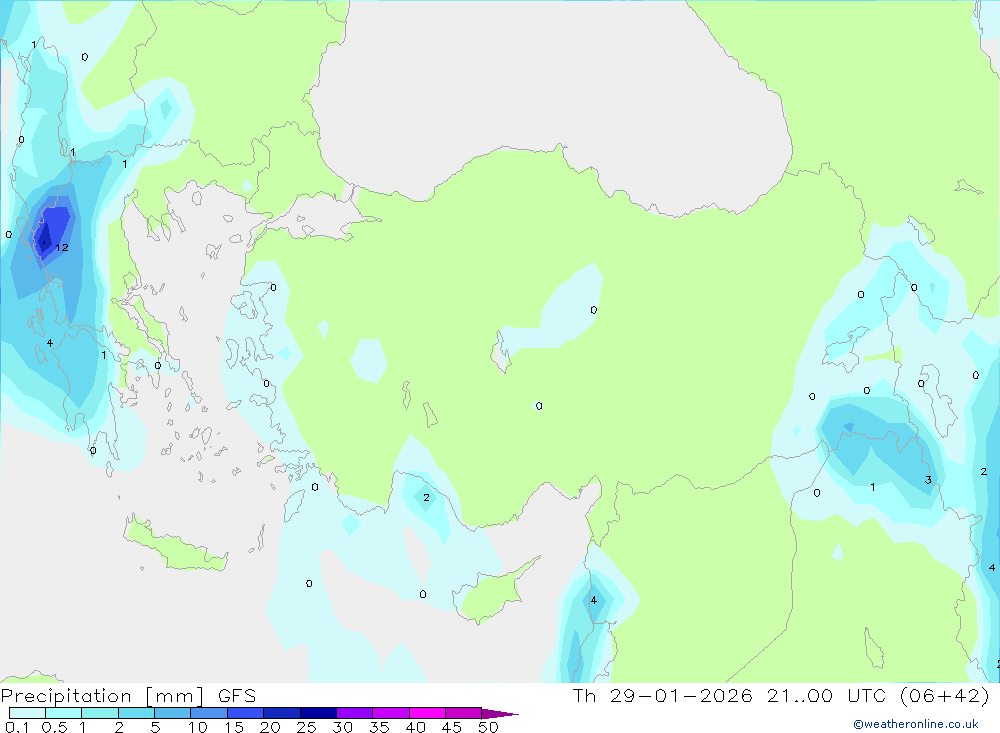Click the 25–30 mm dark navy legend box

[318, 713]
